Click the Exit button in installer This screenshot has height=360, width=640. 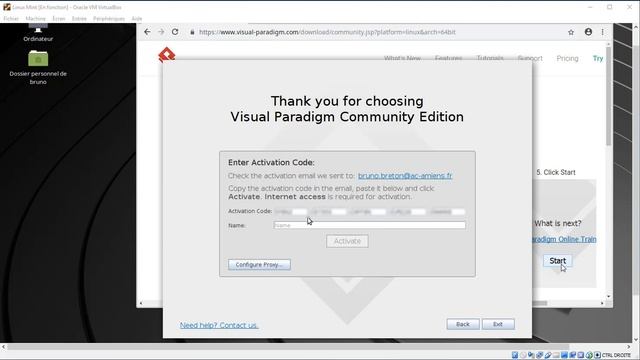[498, 324]
